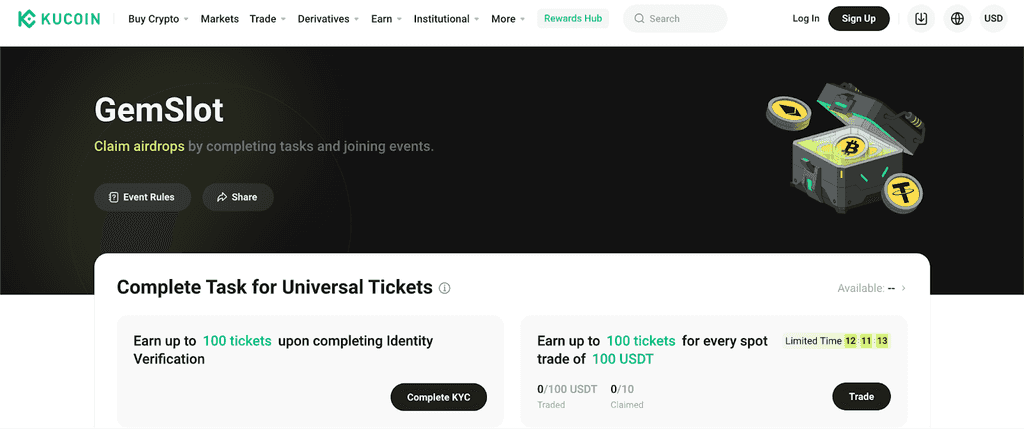Expand the Derivatives dropdown
Viewport: 1024px width, 429px height.
328,19
